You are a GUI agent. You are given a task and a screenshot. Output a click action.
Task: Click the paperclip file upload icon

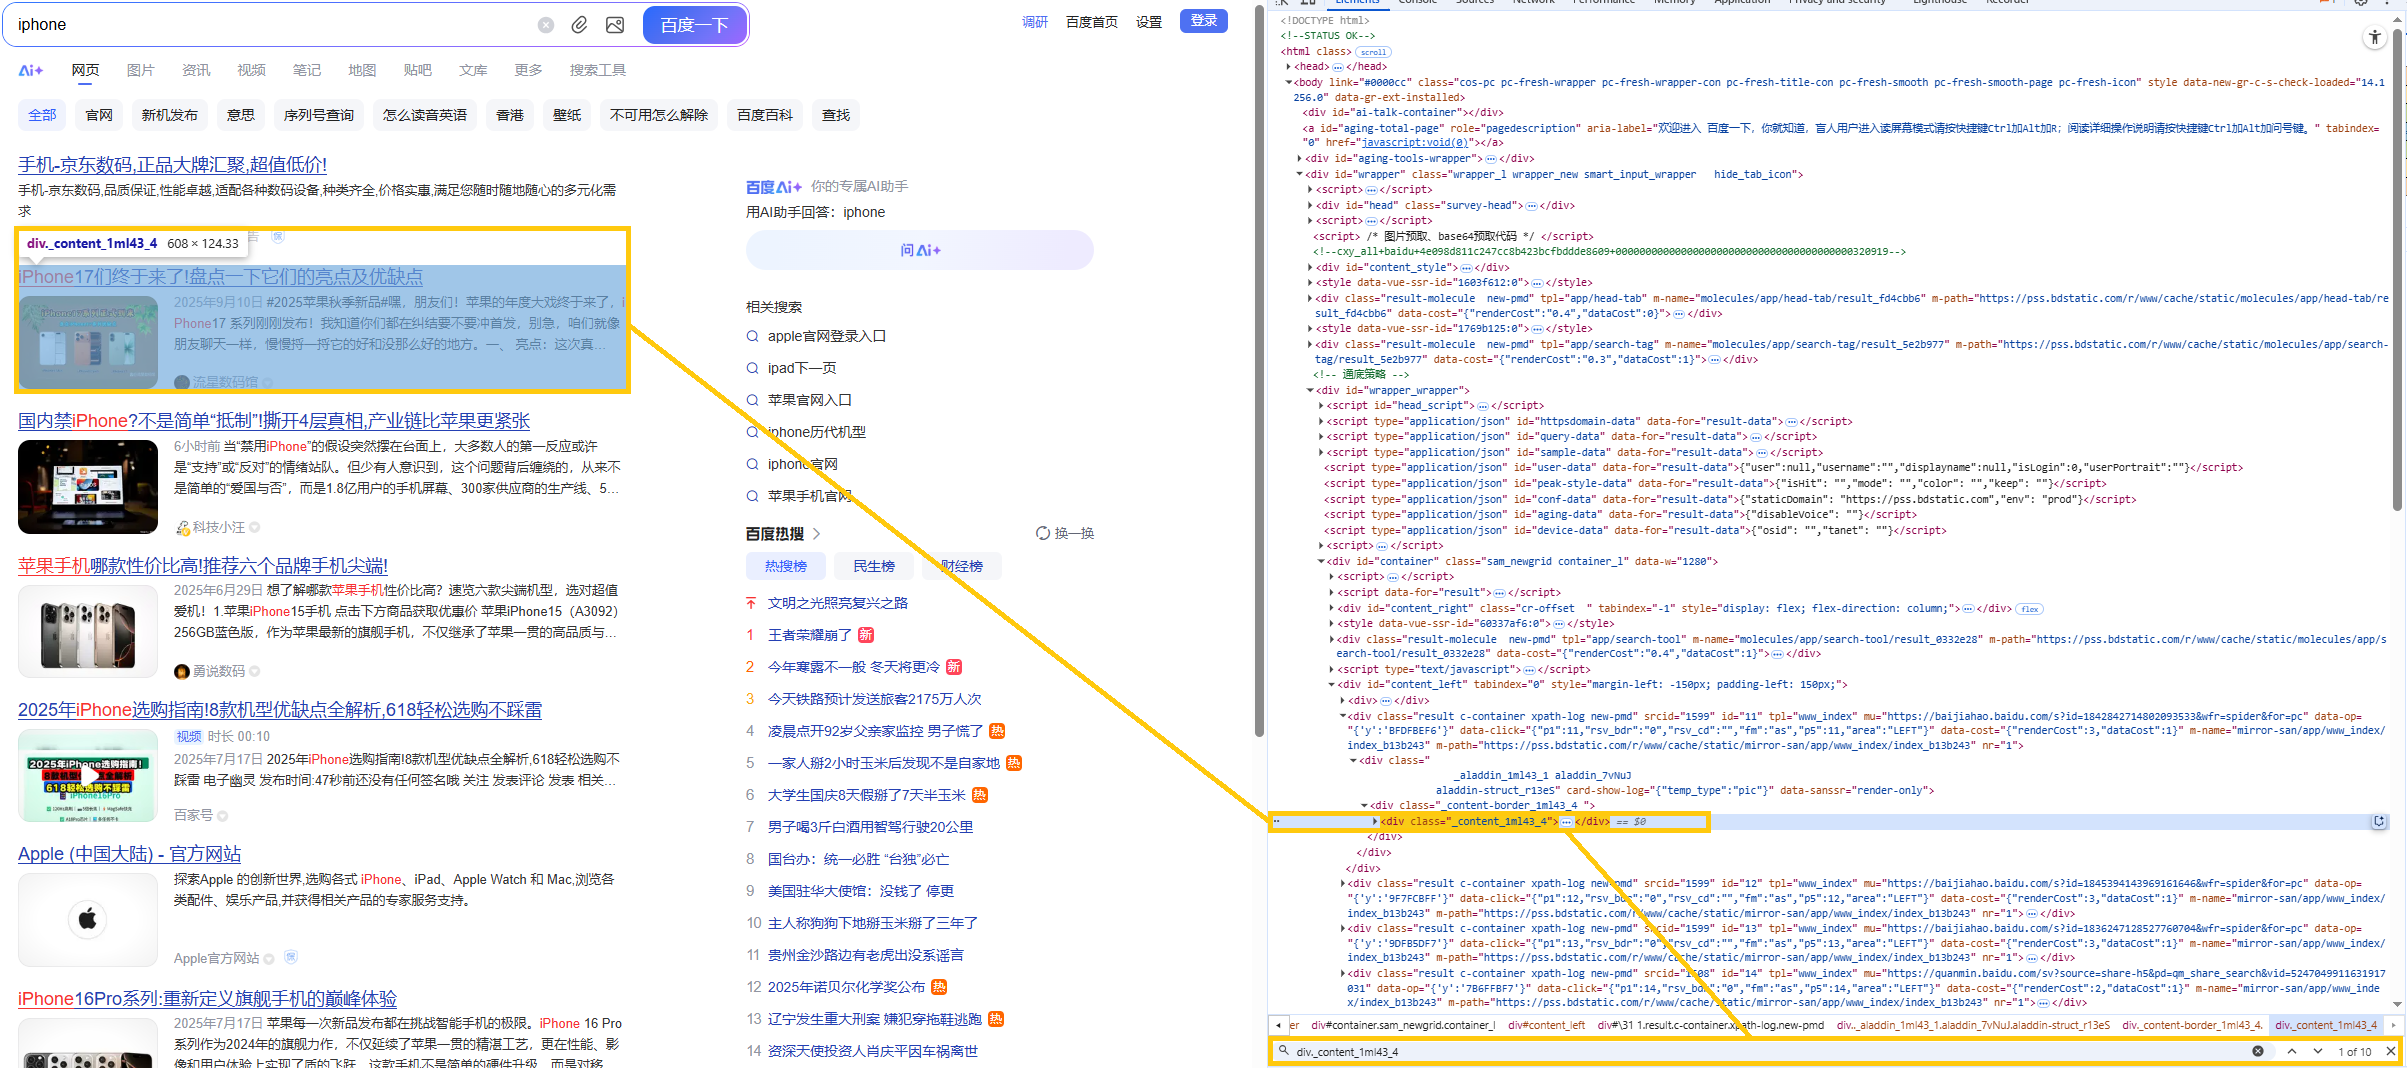pyautogui.click(x=579, y=25)
